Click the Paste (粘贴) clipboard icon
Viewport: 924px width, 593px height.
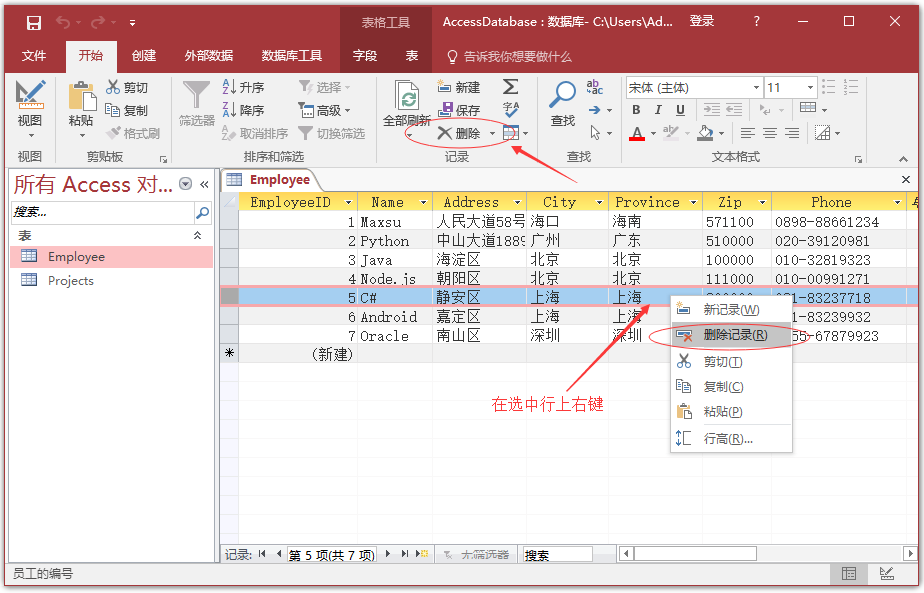click(x=81, y=97)
